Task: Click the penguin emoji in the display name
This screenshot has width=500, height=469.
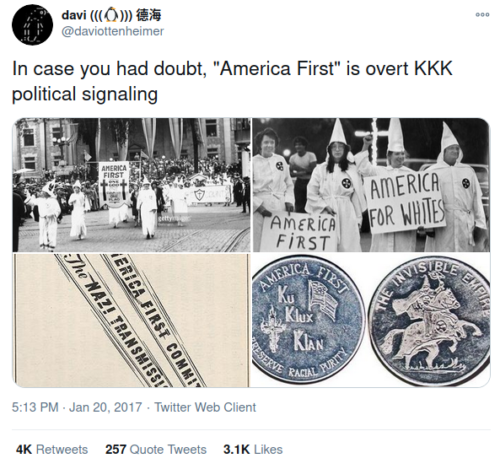Action: coord(111,15)
